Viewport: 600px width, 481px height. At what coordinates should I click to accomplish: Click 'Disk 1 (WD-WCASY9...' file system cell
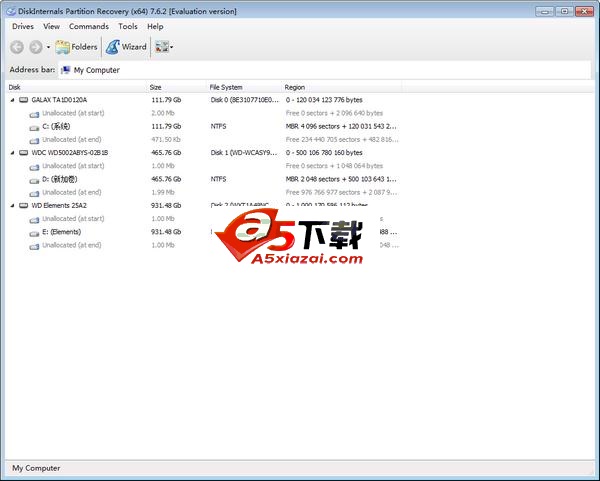[x=244, y=153]
